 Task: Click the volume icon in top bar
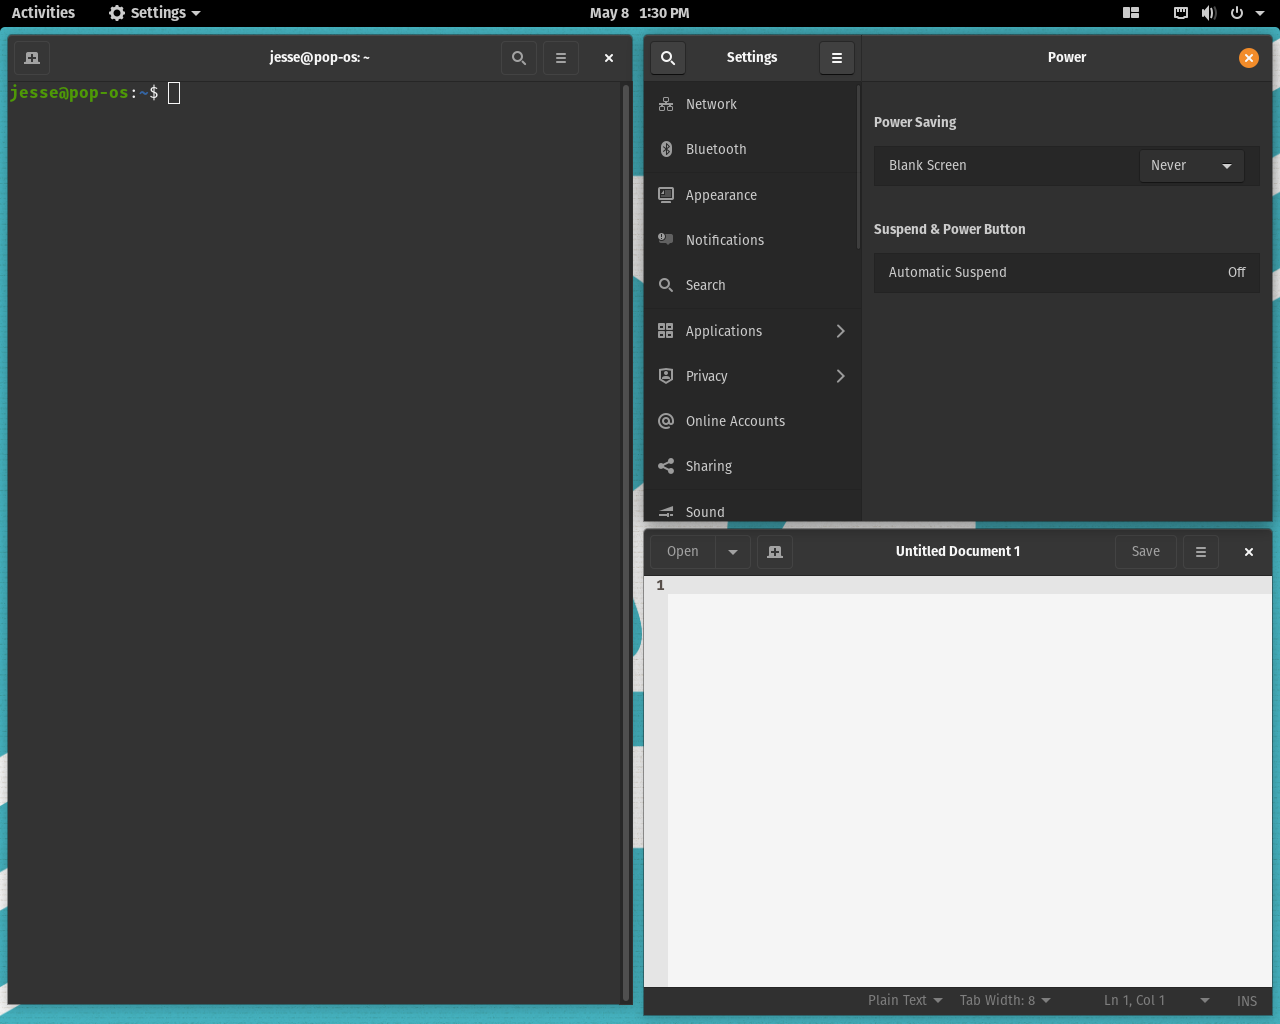(1209, 13)
